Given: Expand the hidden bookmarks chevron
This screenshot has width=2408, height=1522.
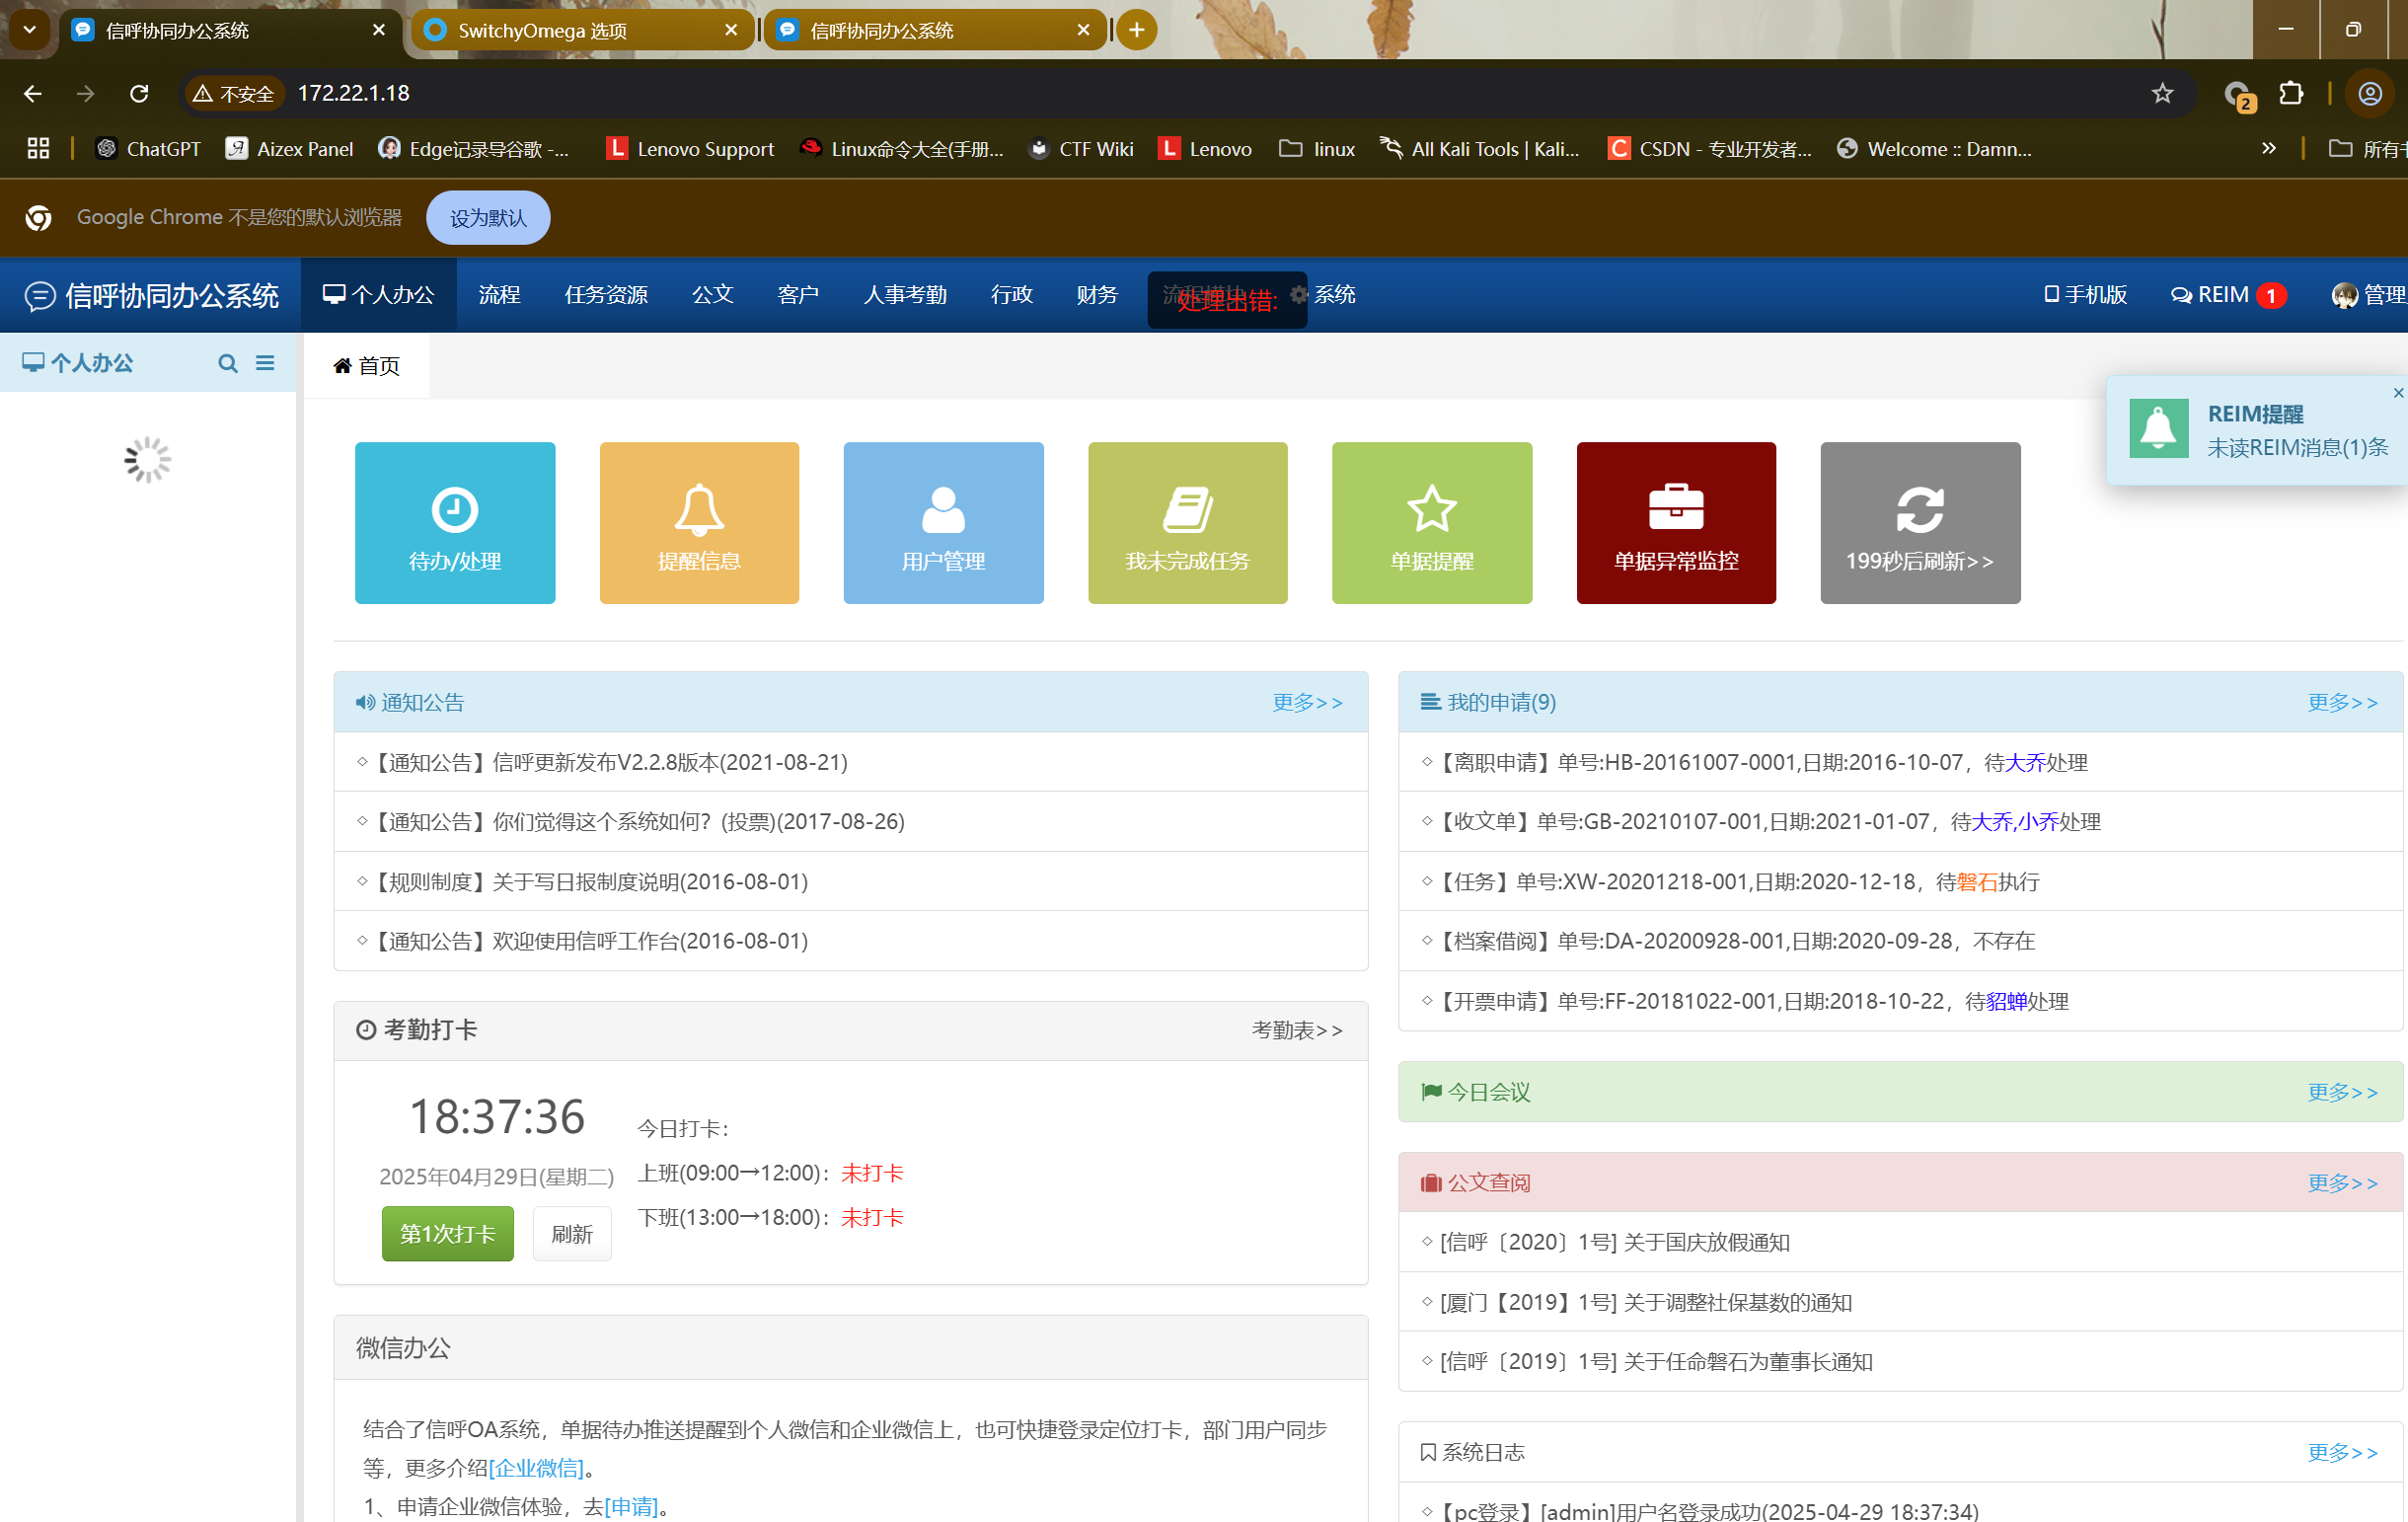Looking at the screenshot, I should [2268, 149].
